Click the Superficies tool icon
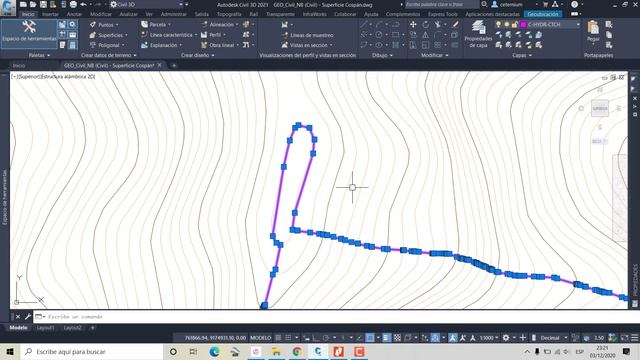The height and width of the screenshot is (360, 640). [x=93, y=35]
